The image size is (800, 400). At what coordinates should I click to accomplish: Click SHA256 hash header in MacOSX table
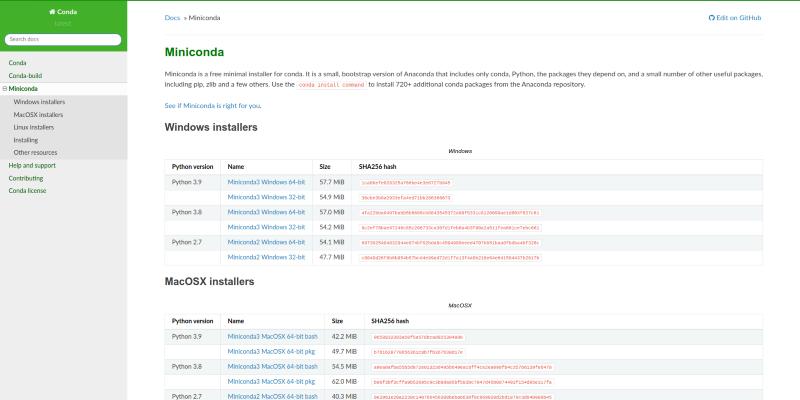tap(390, 321)
